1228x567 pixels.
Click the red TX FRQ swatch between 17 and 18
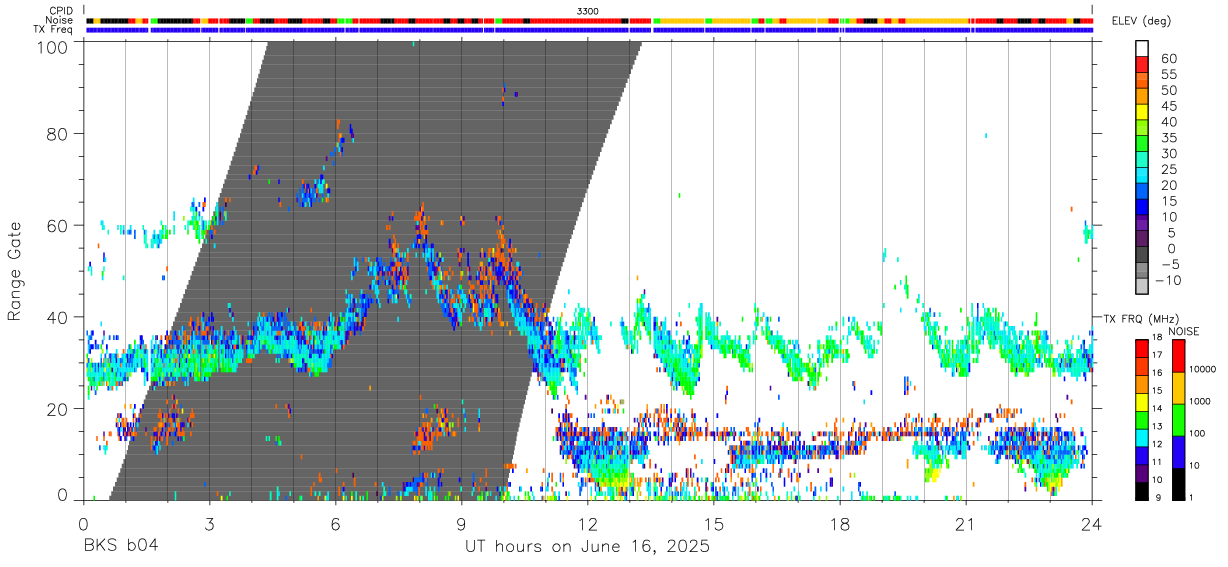click(x=1142, y=348)
